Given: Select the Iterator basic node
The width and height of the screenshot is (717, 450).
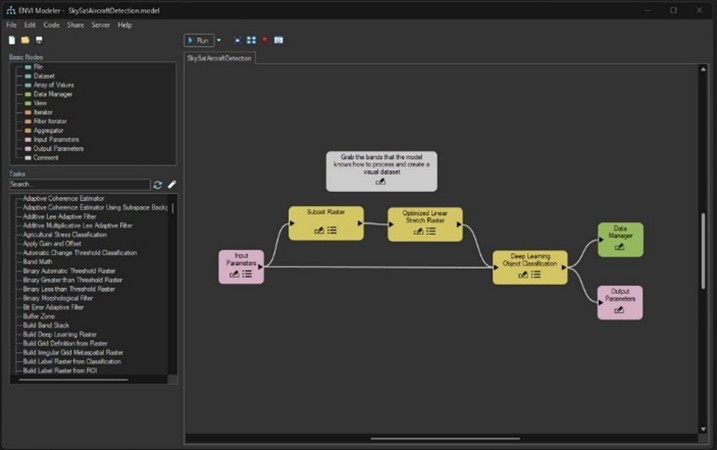Looking at the screenshot, I should click(44, 113).
